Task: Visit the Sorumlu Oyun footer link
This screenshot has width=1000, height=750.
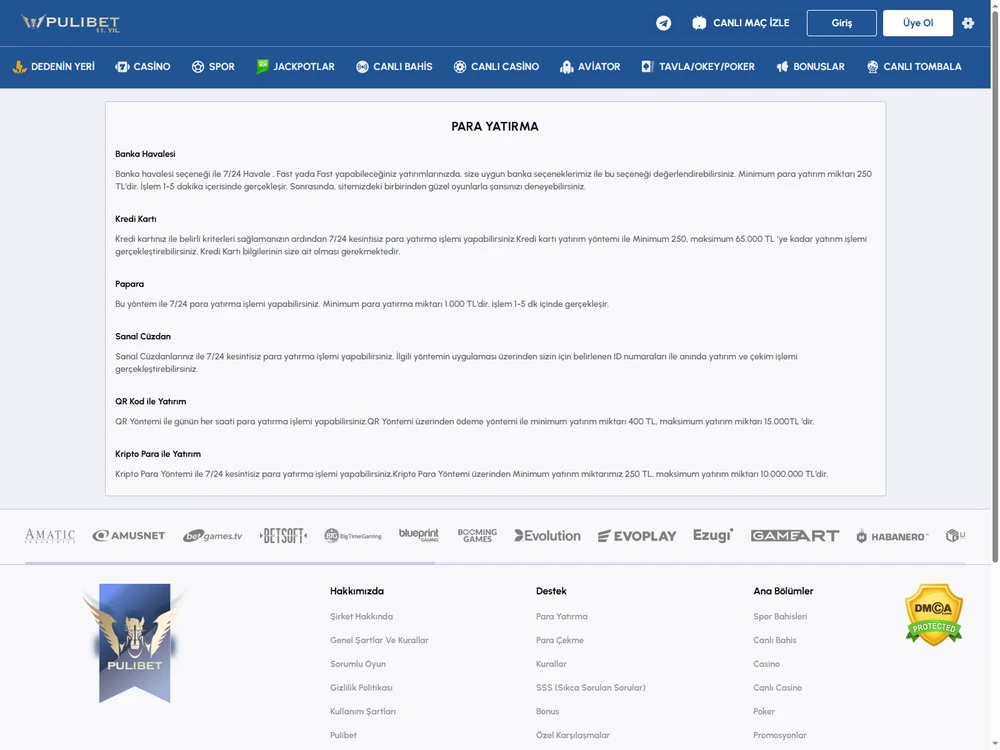Action: coord(358,664)
